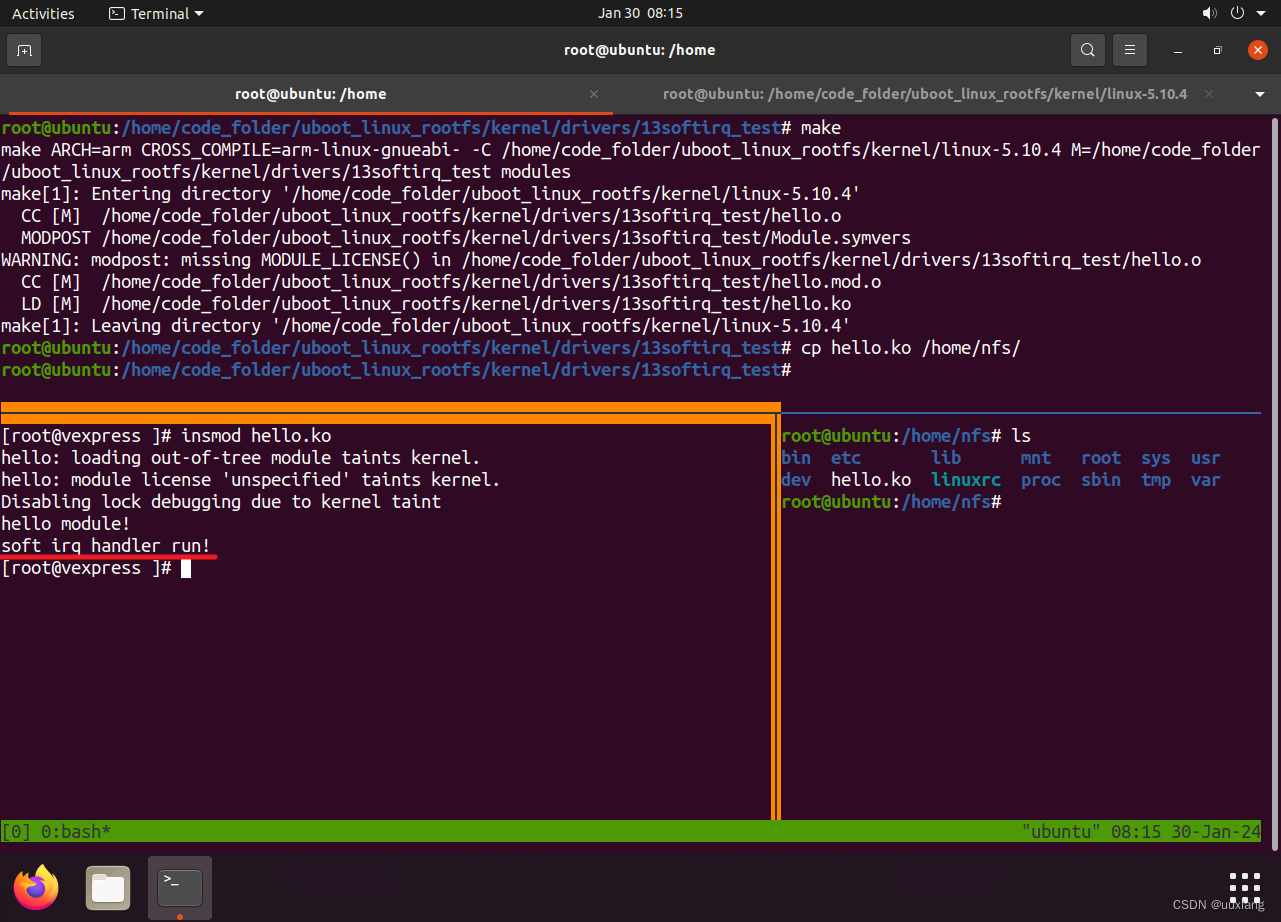
Task: Close the linux-5.10.4 terminal tab
Action: coord(1209,94)
